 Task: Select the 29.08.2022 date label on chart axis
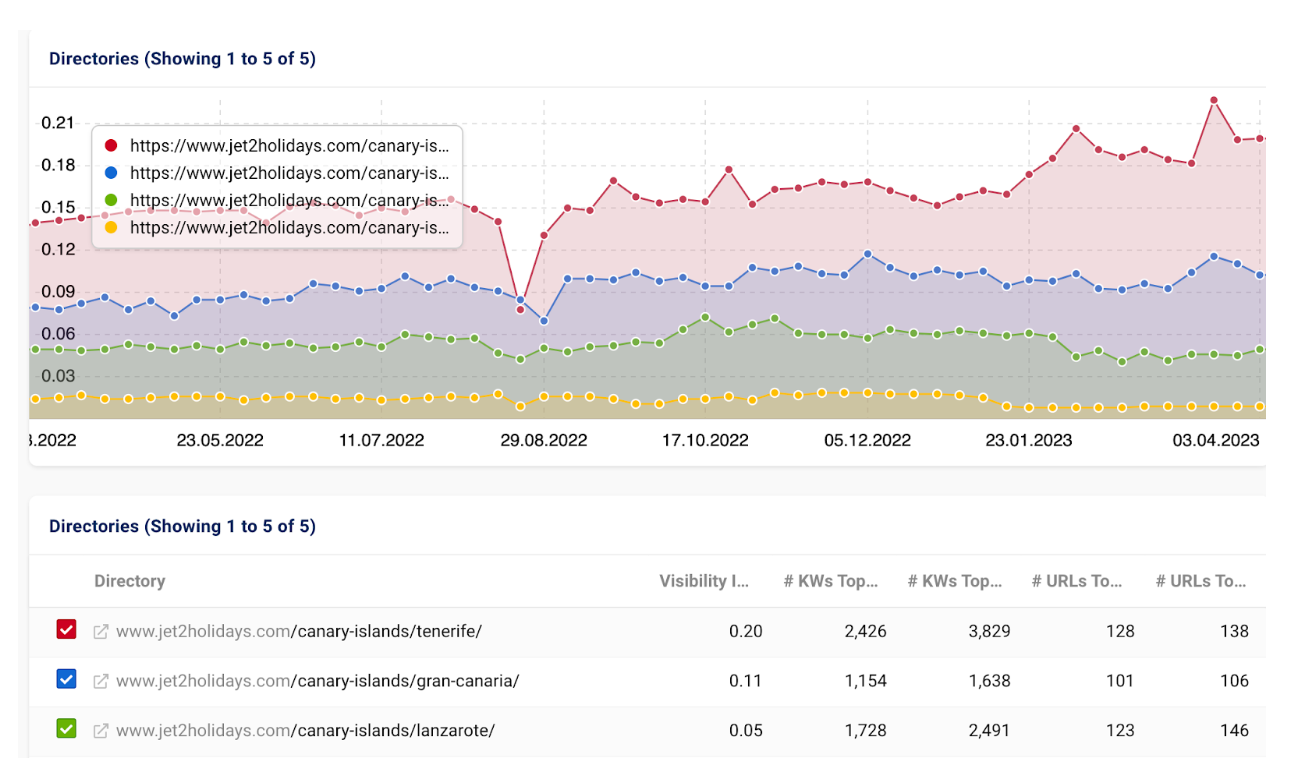[x=544, y=440]
